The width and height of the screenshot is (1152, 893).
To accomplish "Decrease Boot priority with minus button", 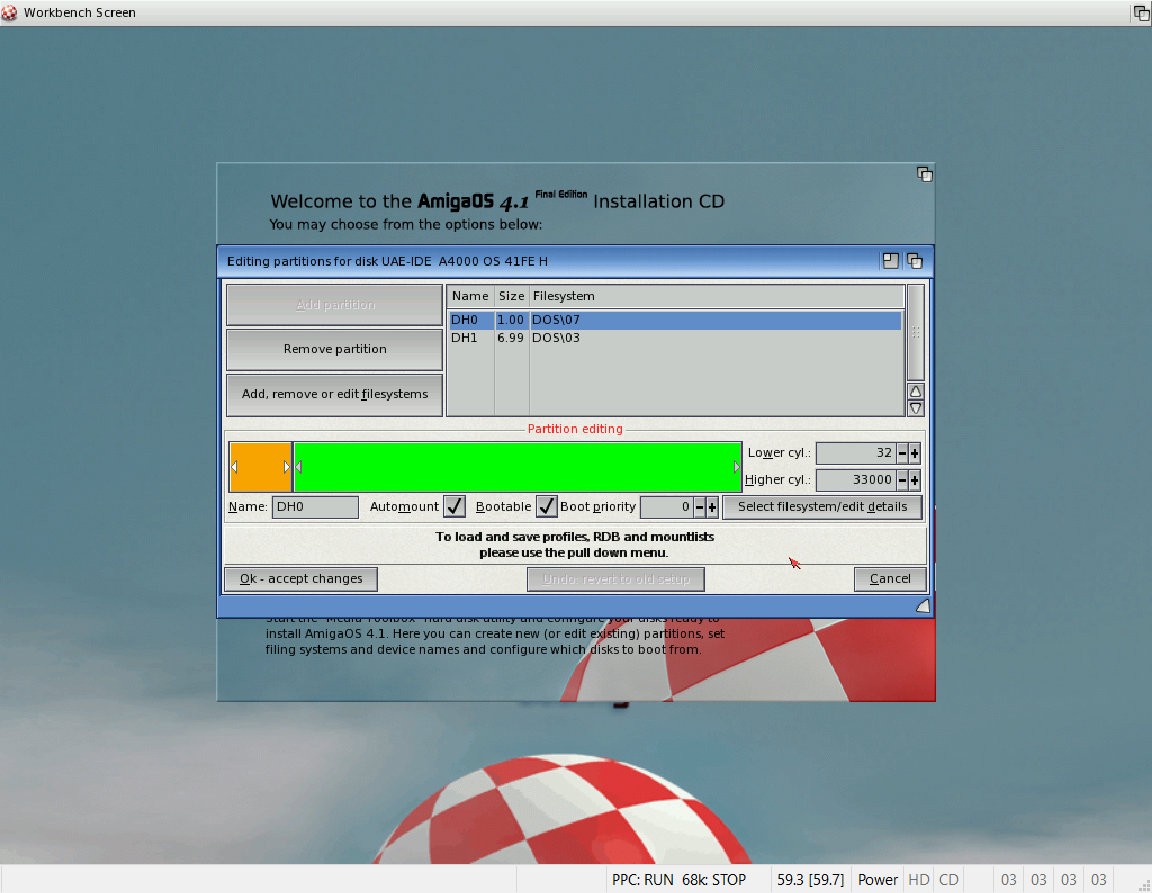I will (x=699, y=506).
